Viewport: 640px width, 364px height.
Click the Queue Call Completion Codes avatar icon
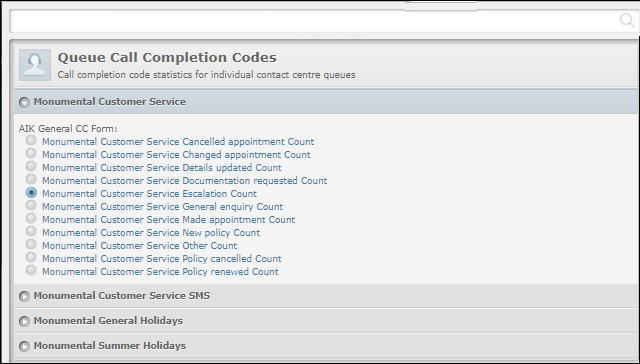pyautogui.click(x=35, y=65)
